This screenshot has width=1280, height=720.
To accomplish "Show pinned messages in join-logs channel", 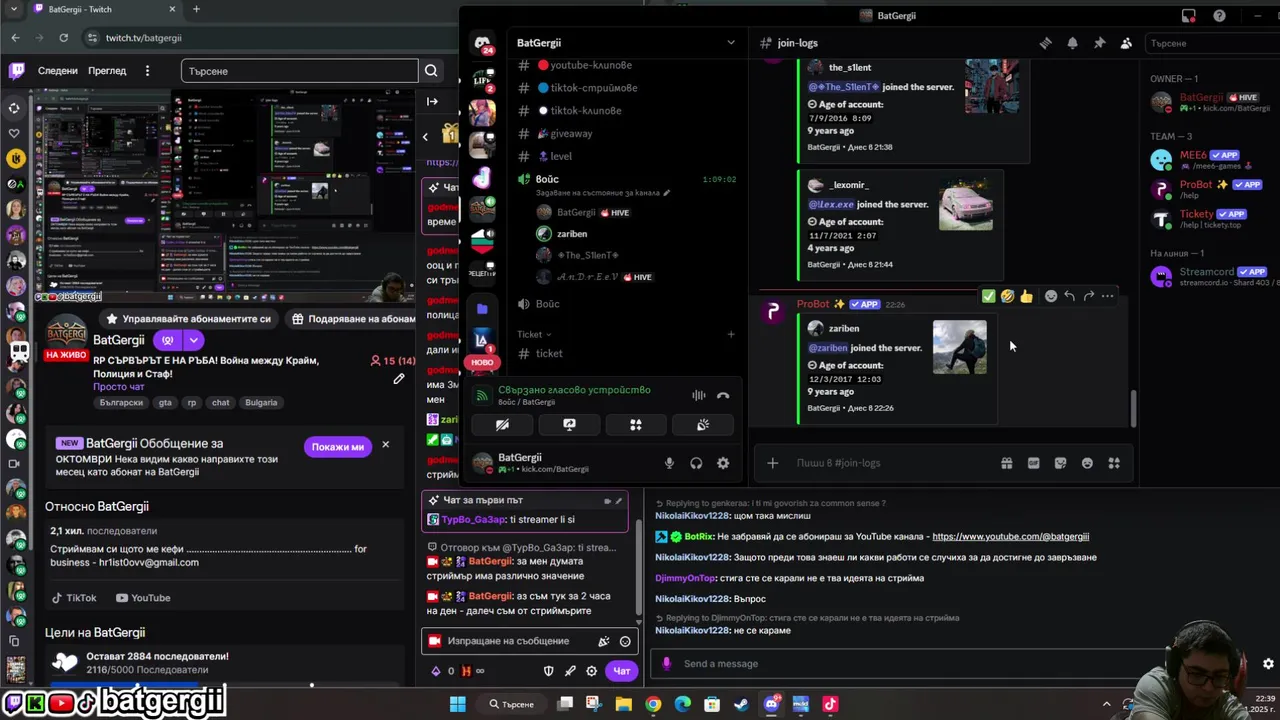I will click(x=1099, y=43).
